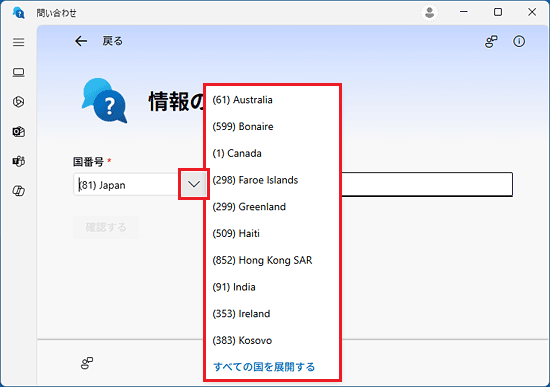Click the (81) Japan country code field

point(127,185)
